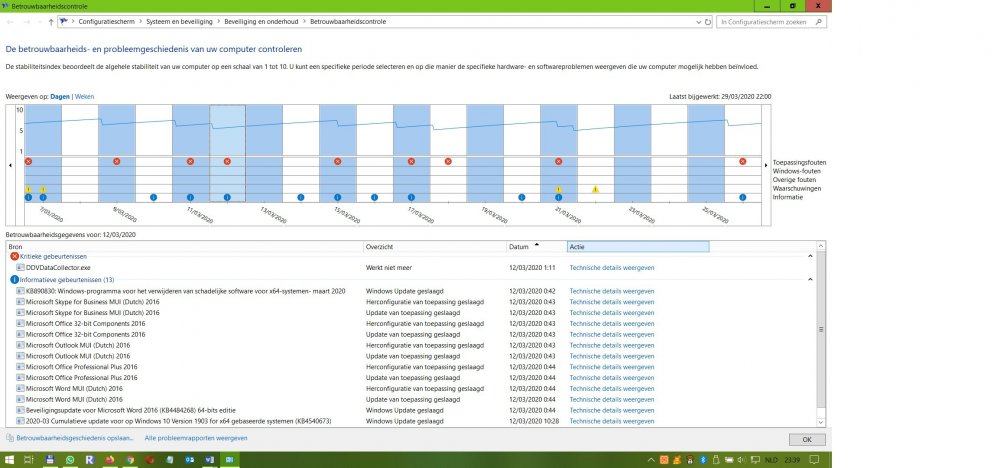Screen dimensions: 1000x468
Task: Open the Windows Start button
Action: click(10, 459)
